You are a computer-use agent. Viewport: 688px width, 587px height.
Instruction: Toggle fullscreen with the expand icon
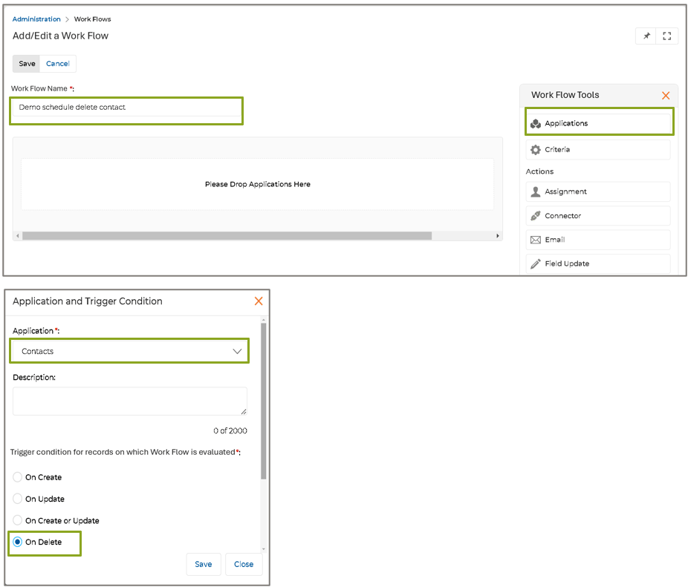coord(667,36)
